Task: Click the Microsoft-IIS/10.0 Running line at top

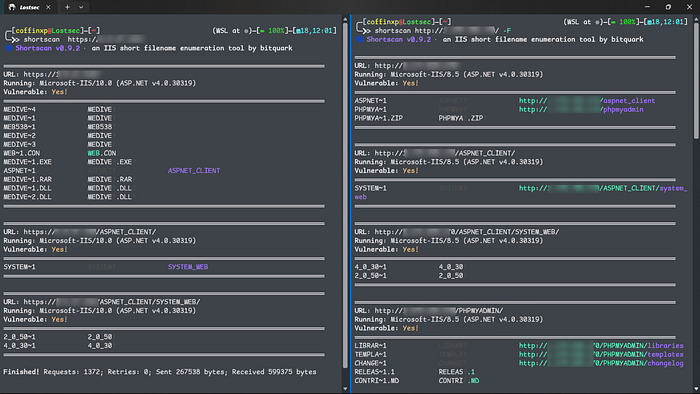Action: [x=100, y=83]
